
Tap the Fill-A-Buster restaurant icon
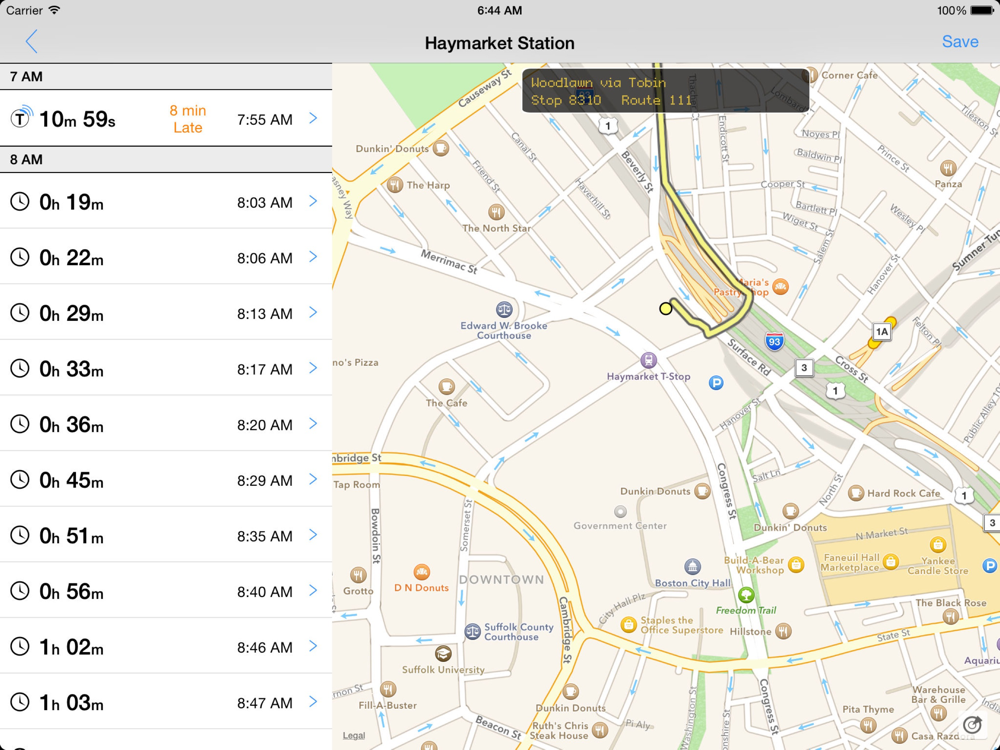pyautogui.click(x=388, y=689)
